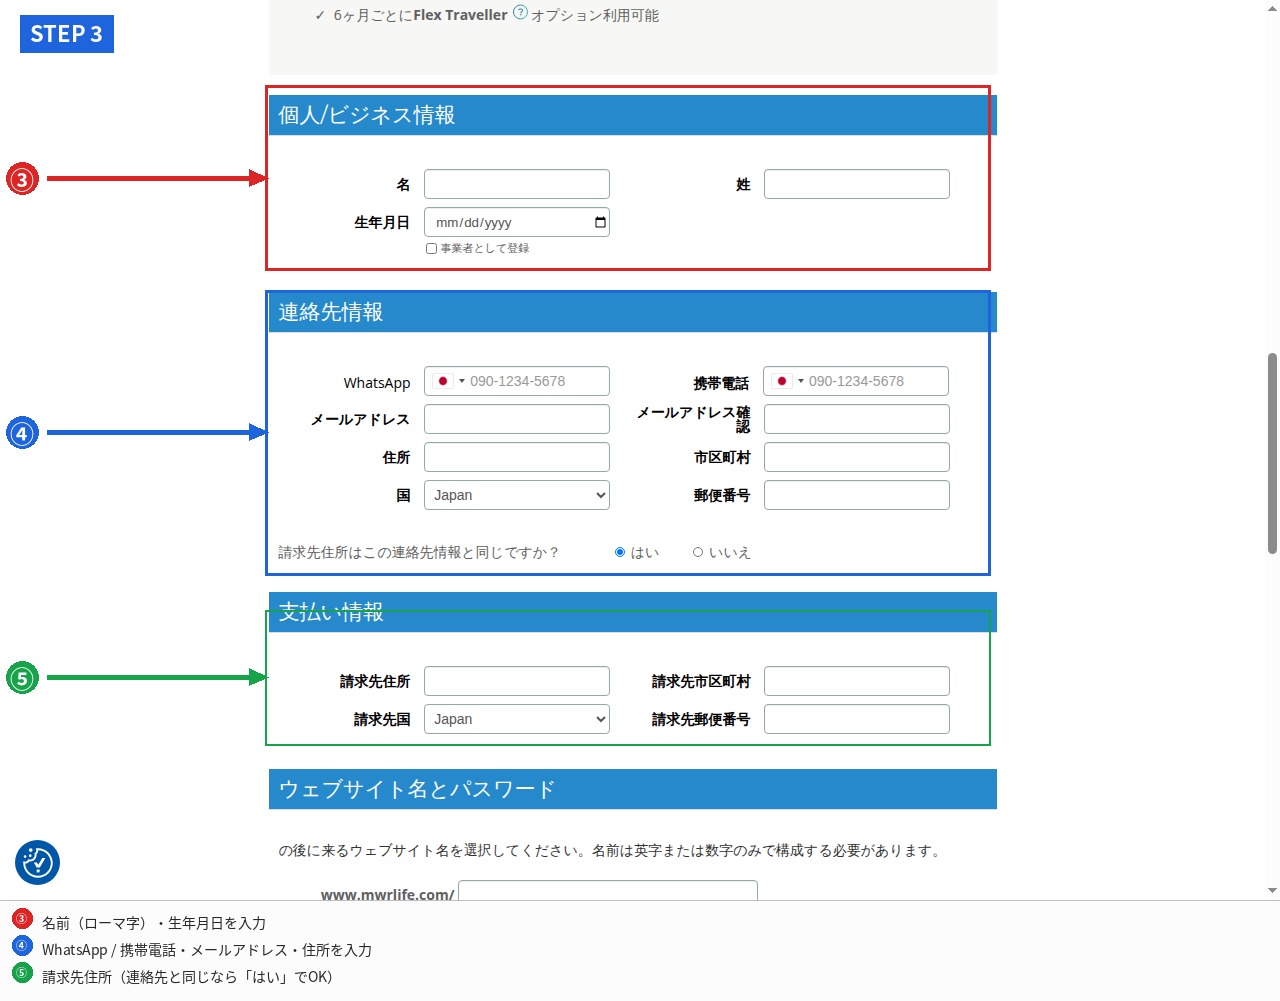Click the 請求先住所 billing address field
The height and width of the screenshot is (1001, 1280).
pyautogui.click(x=517, y=681)
